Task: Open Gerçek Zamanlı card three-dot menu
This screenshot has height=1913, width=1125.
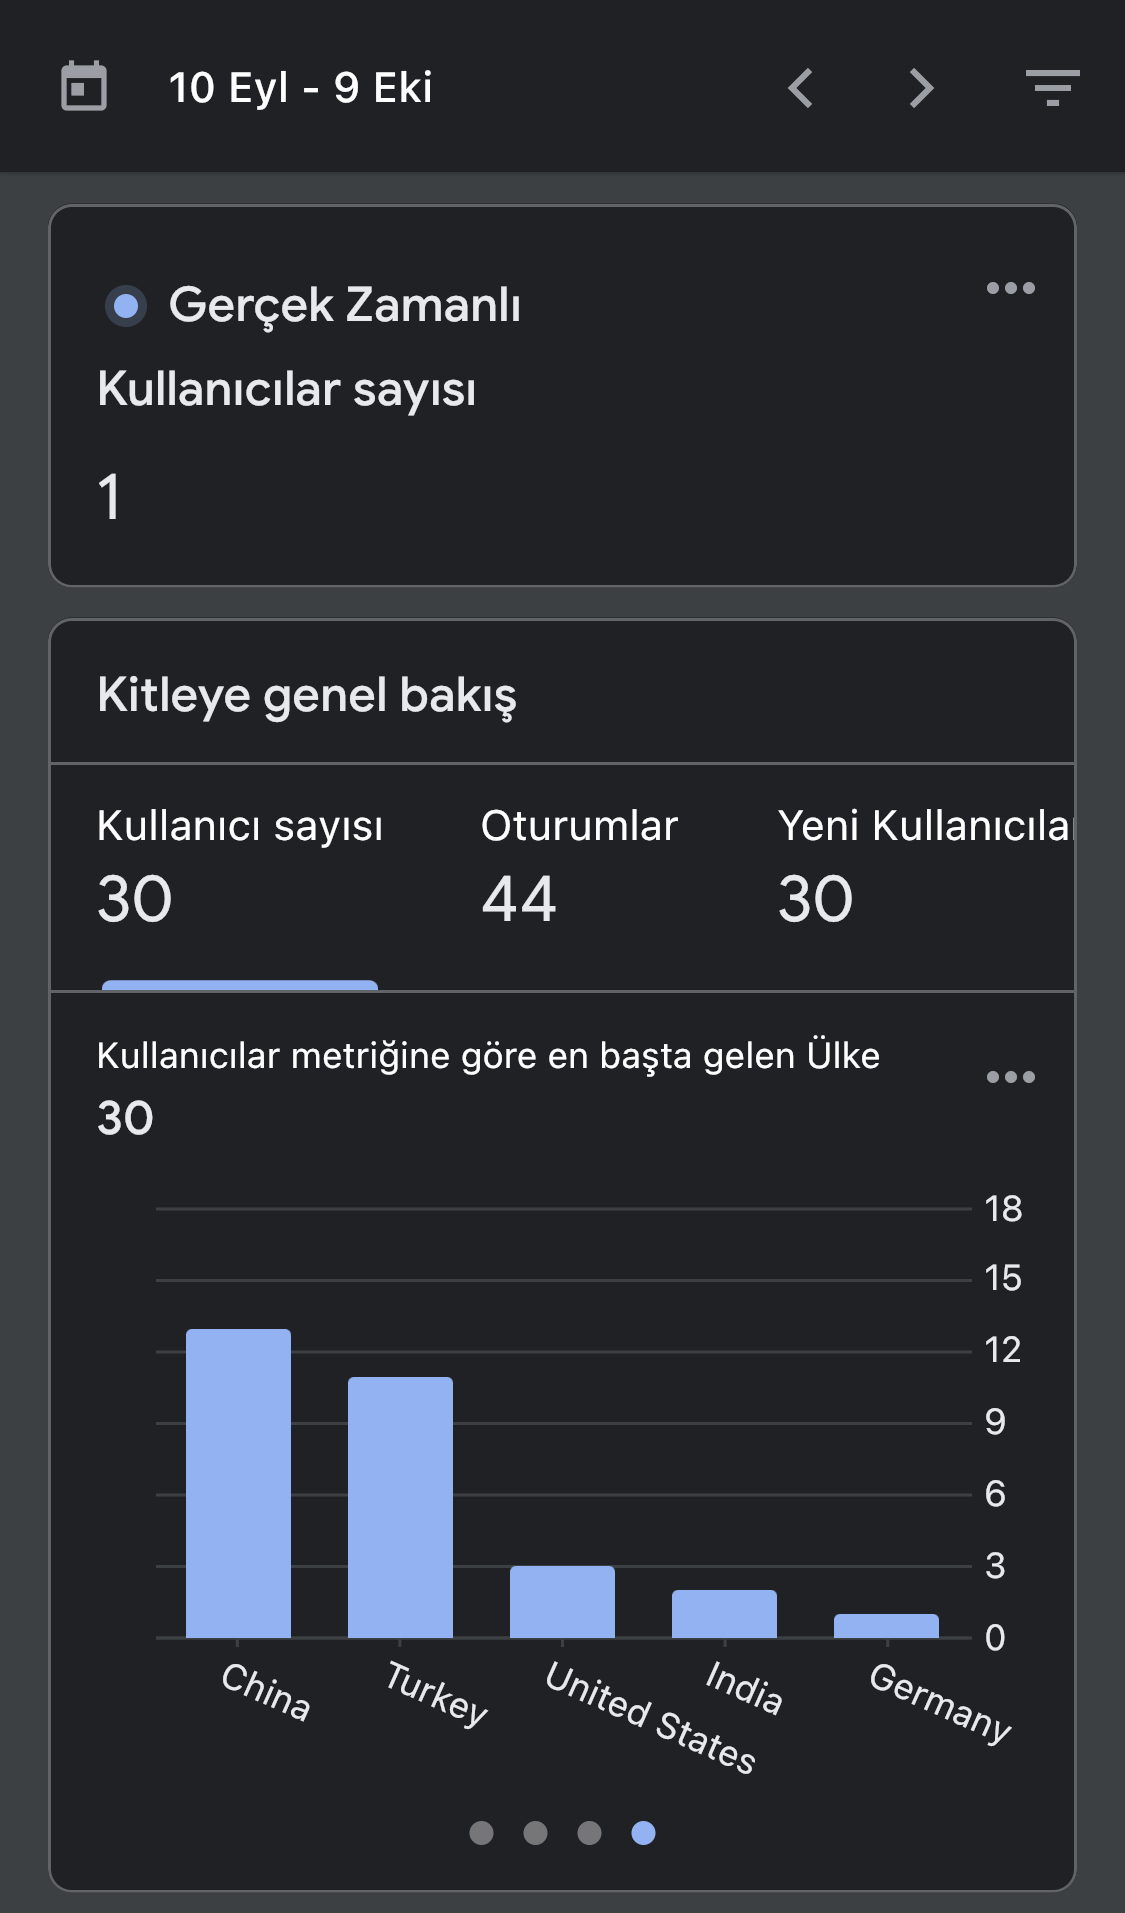Action: (1010, 288)
